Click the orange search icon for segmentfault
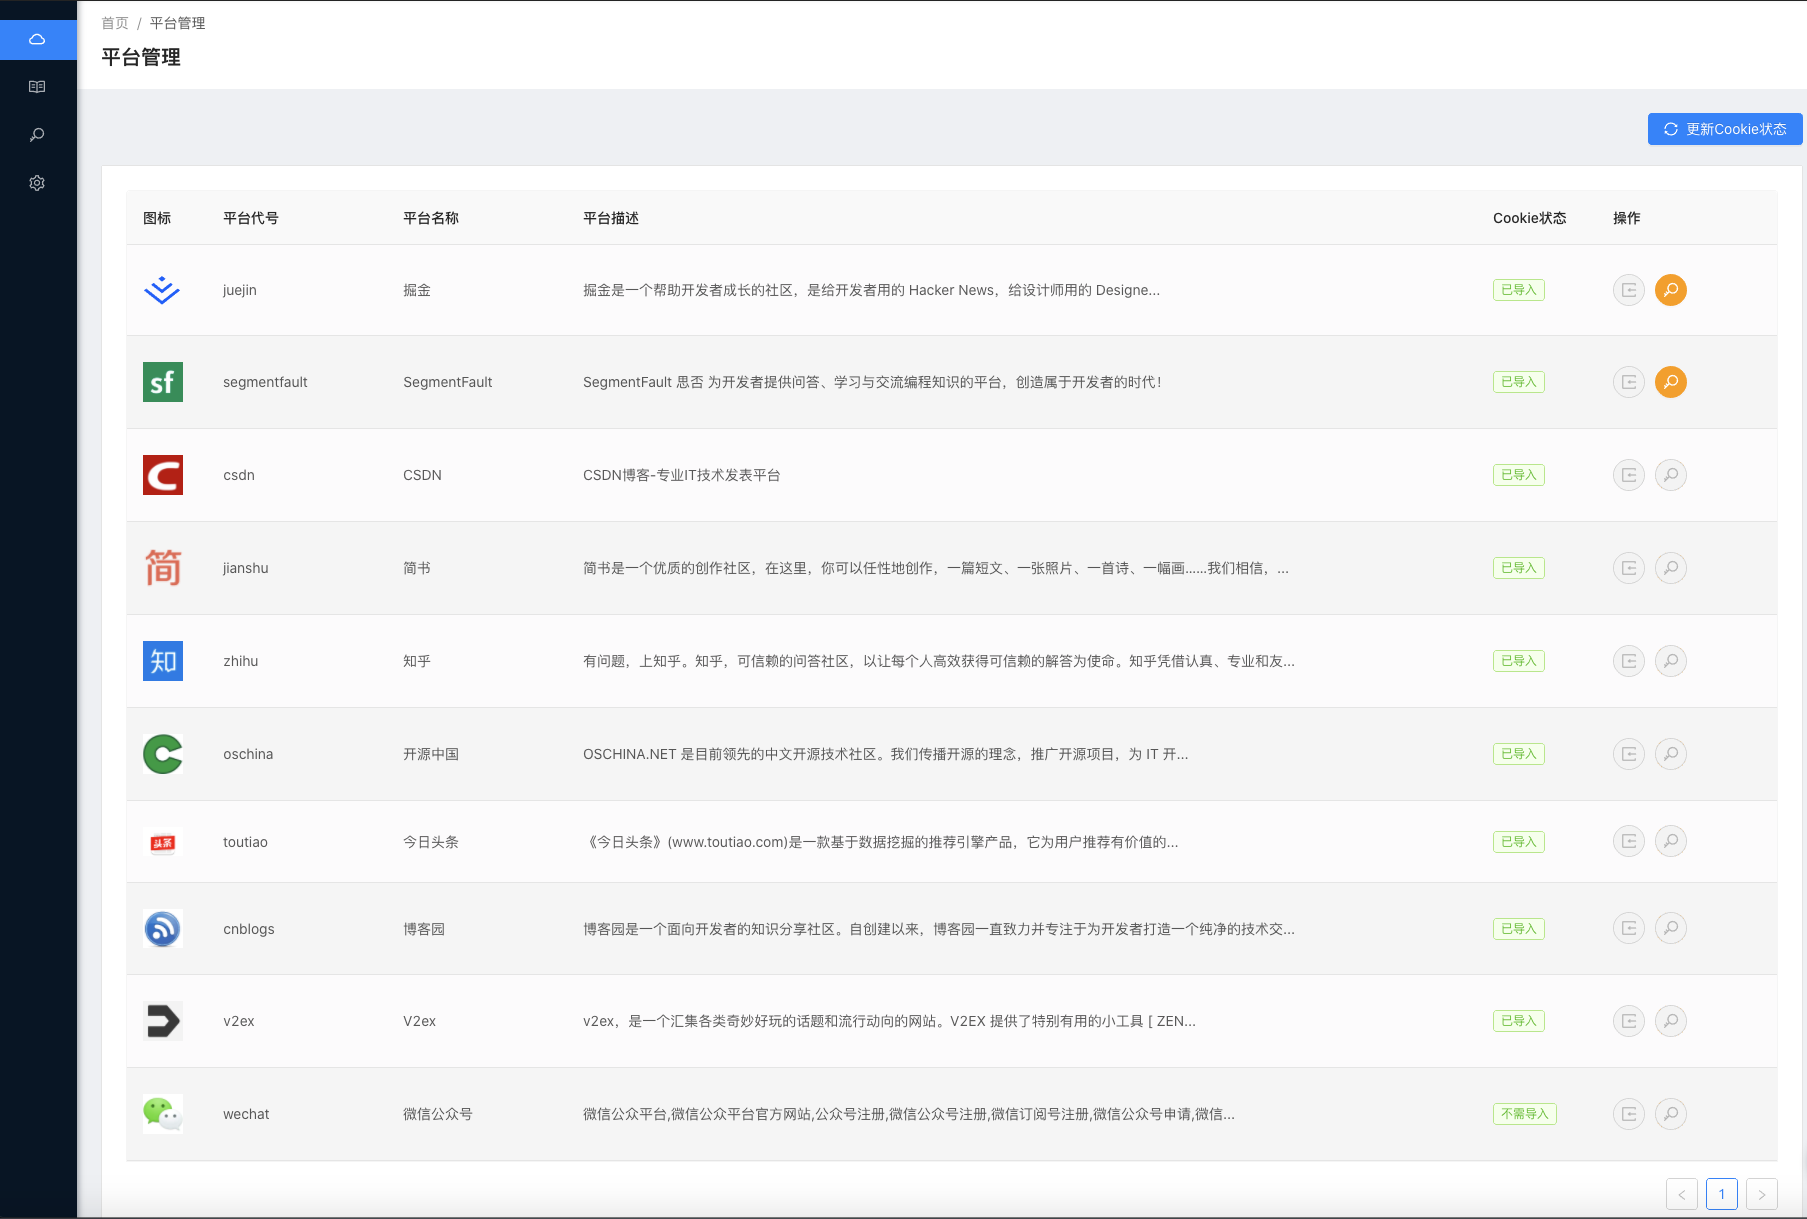 coord(1671,382)
